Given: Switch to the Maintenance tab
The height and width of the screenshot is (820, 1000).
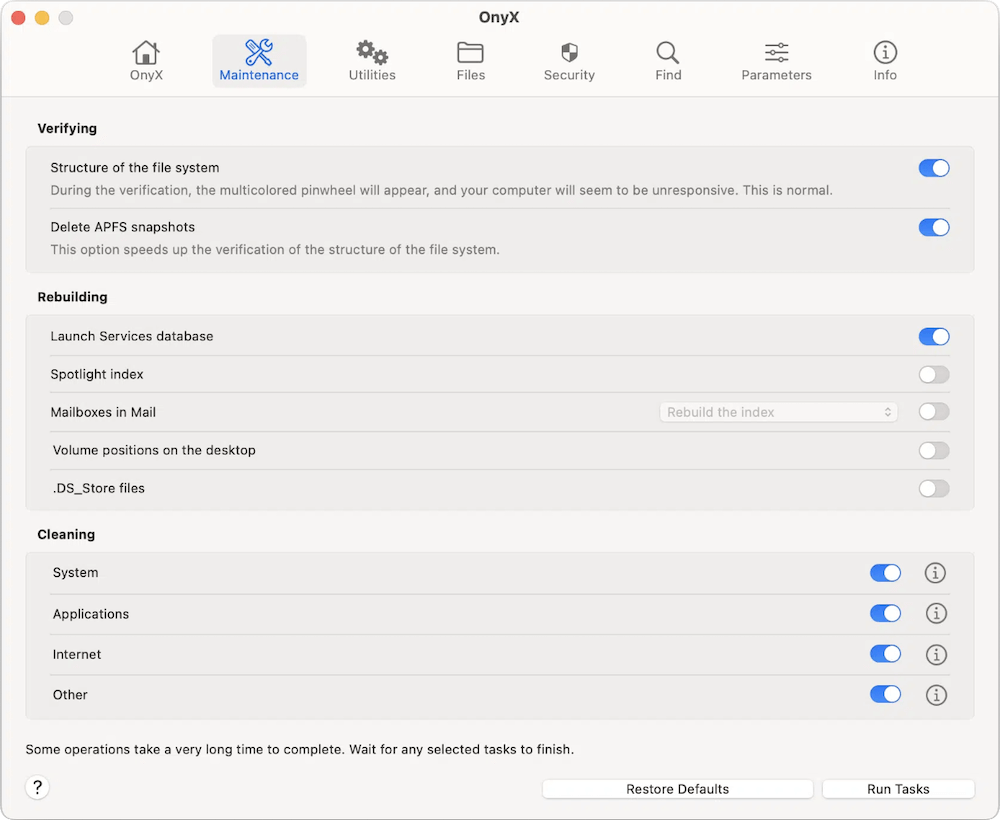Looking at the screenshot, I should 259,62.
